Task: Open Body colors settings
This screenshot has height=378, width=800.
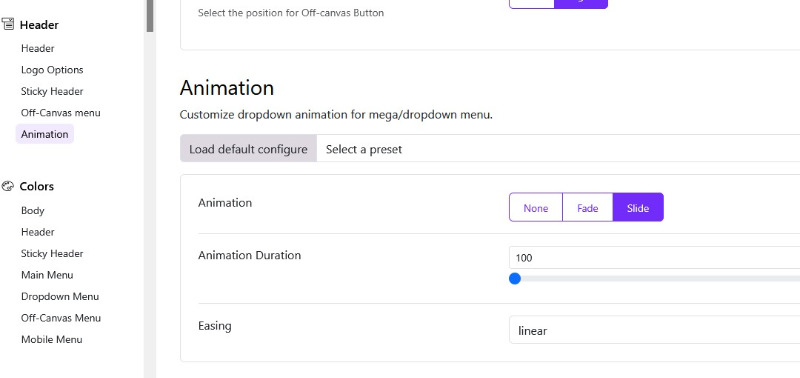Action: tap(33, 211)
